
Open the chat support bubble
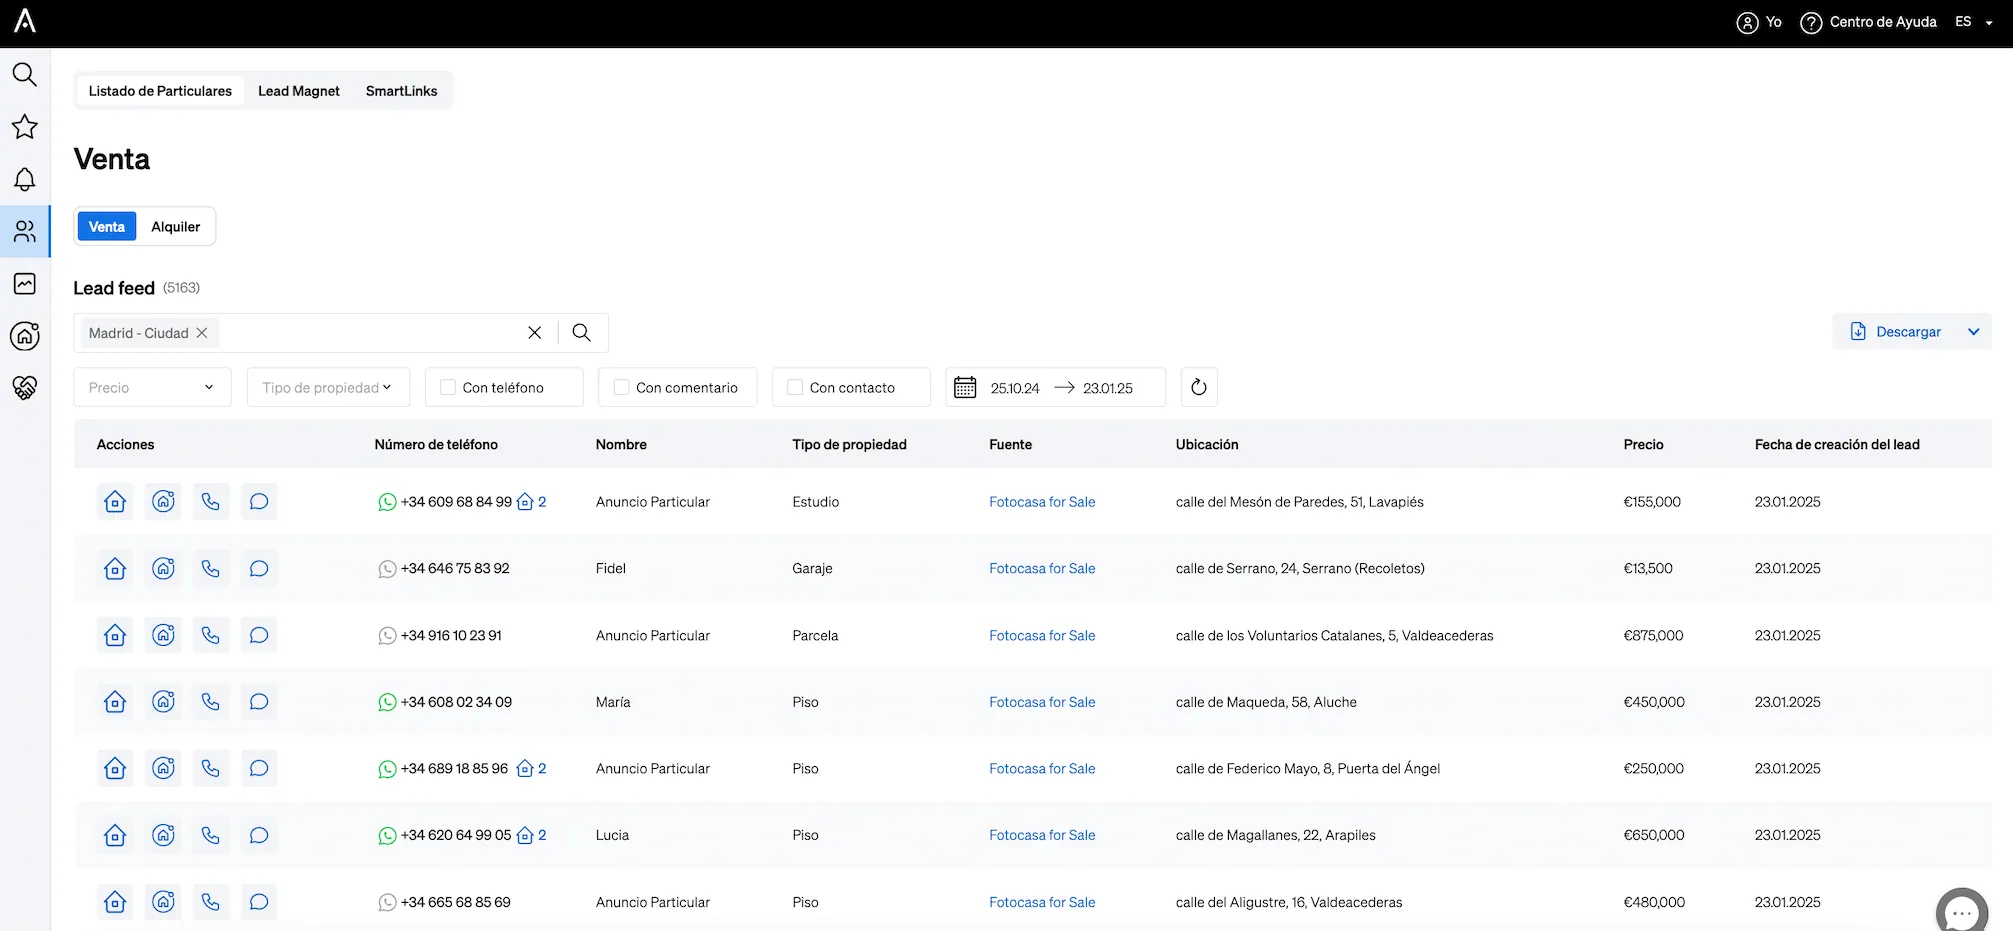coord(1962,912)
